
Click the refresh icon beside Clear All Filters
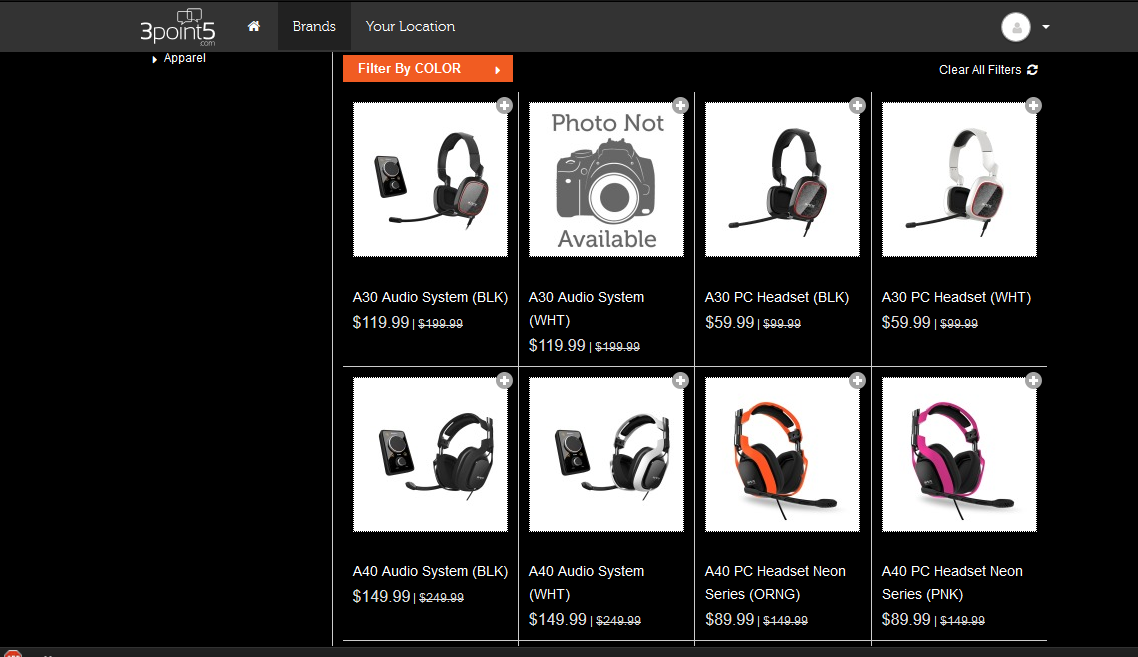(1033, 70)
